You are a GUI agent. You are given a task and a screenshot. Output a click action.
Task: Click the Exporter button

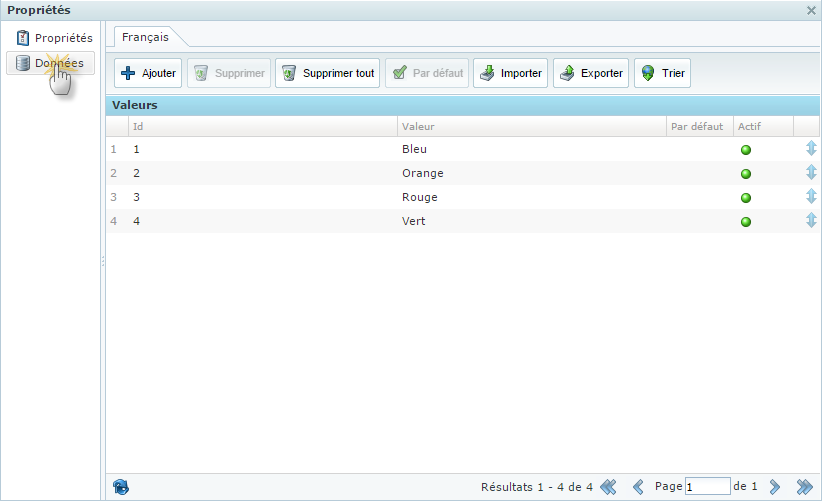pos(591,73)
